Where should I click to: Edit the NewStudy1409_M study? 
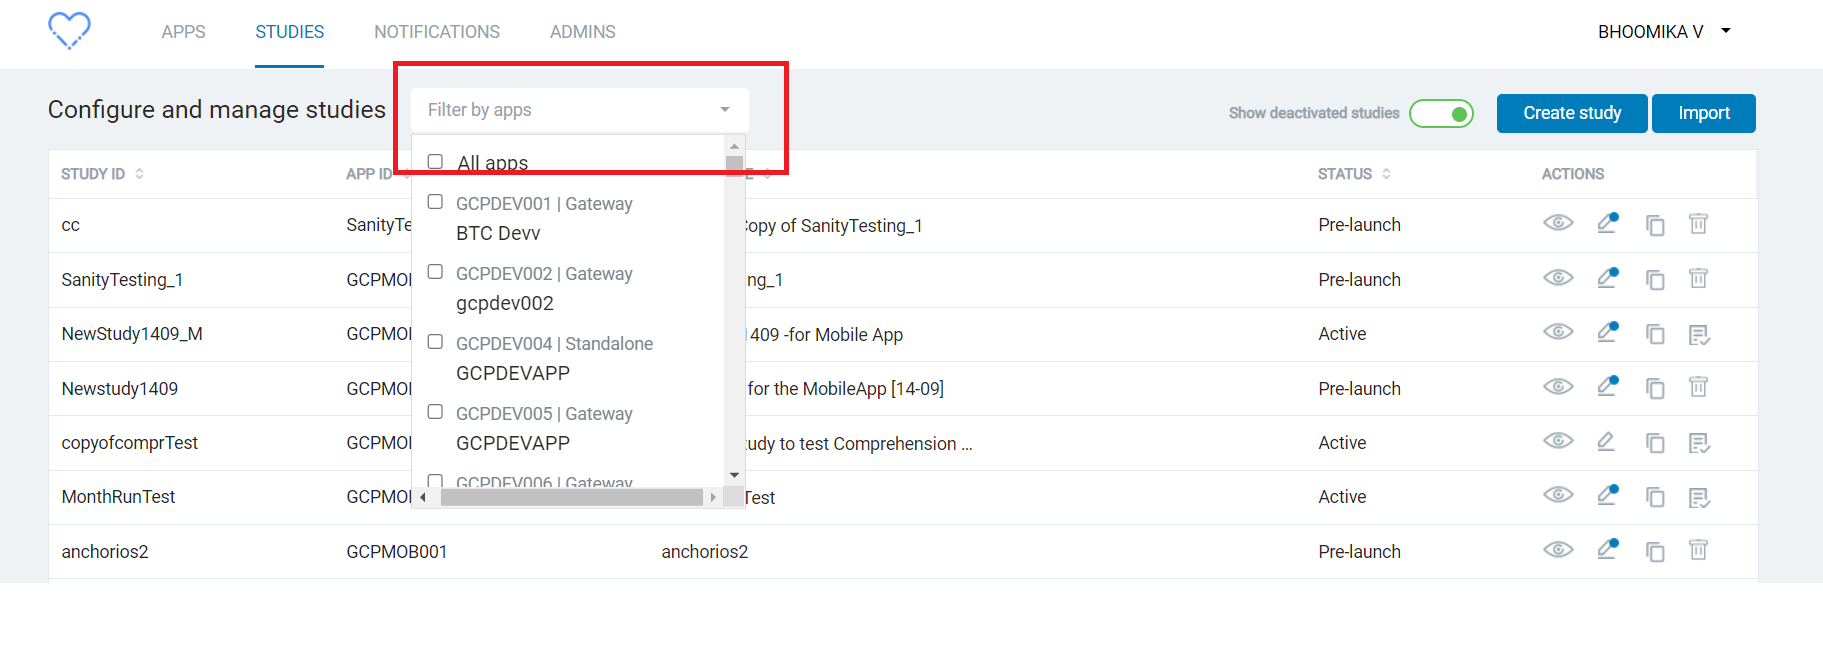[1608, 332]
